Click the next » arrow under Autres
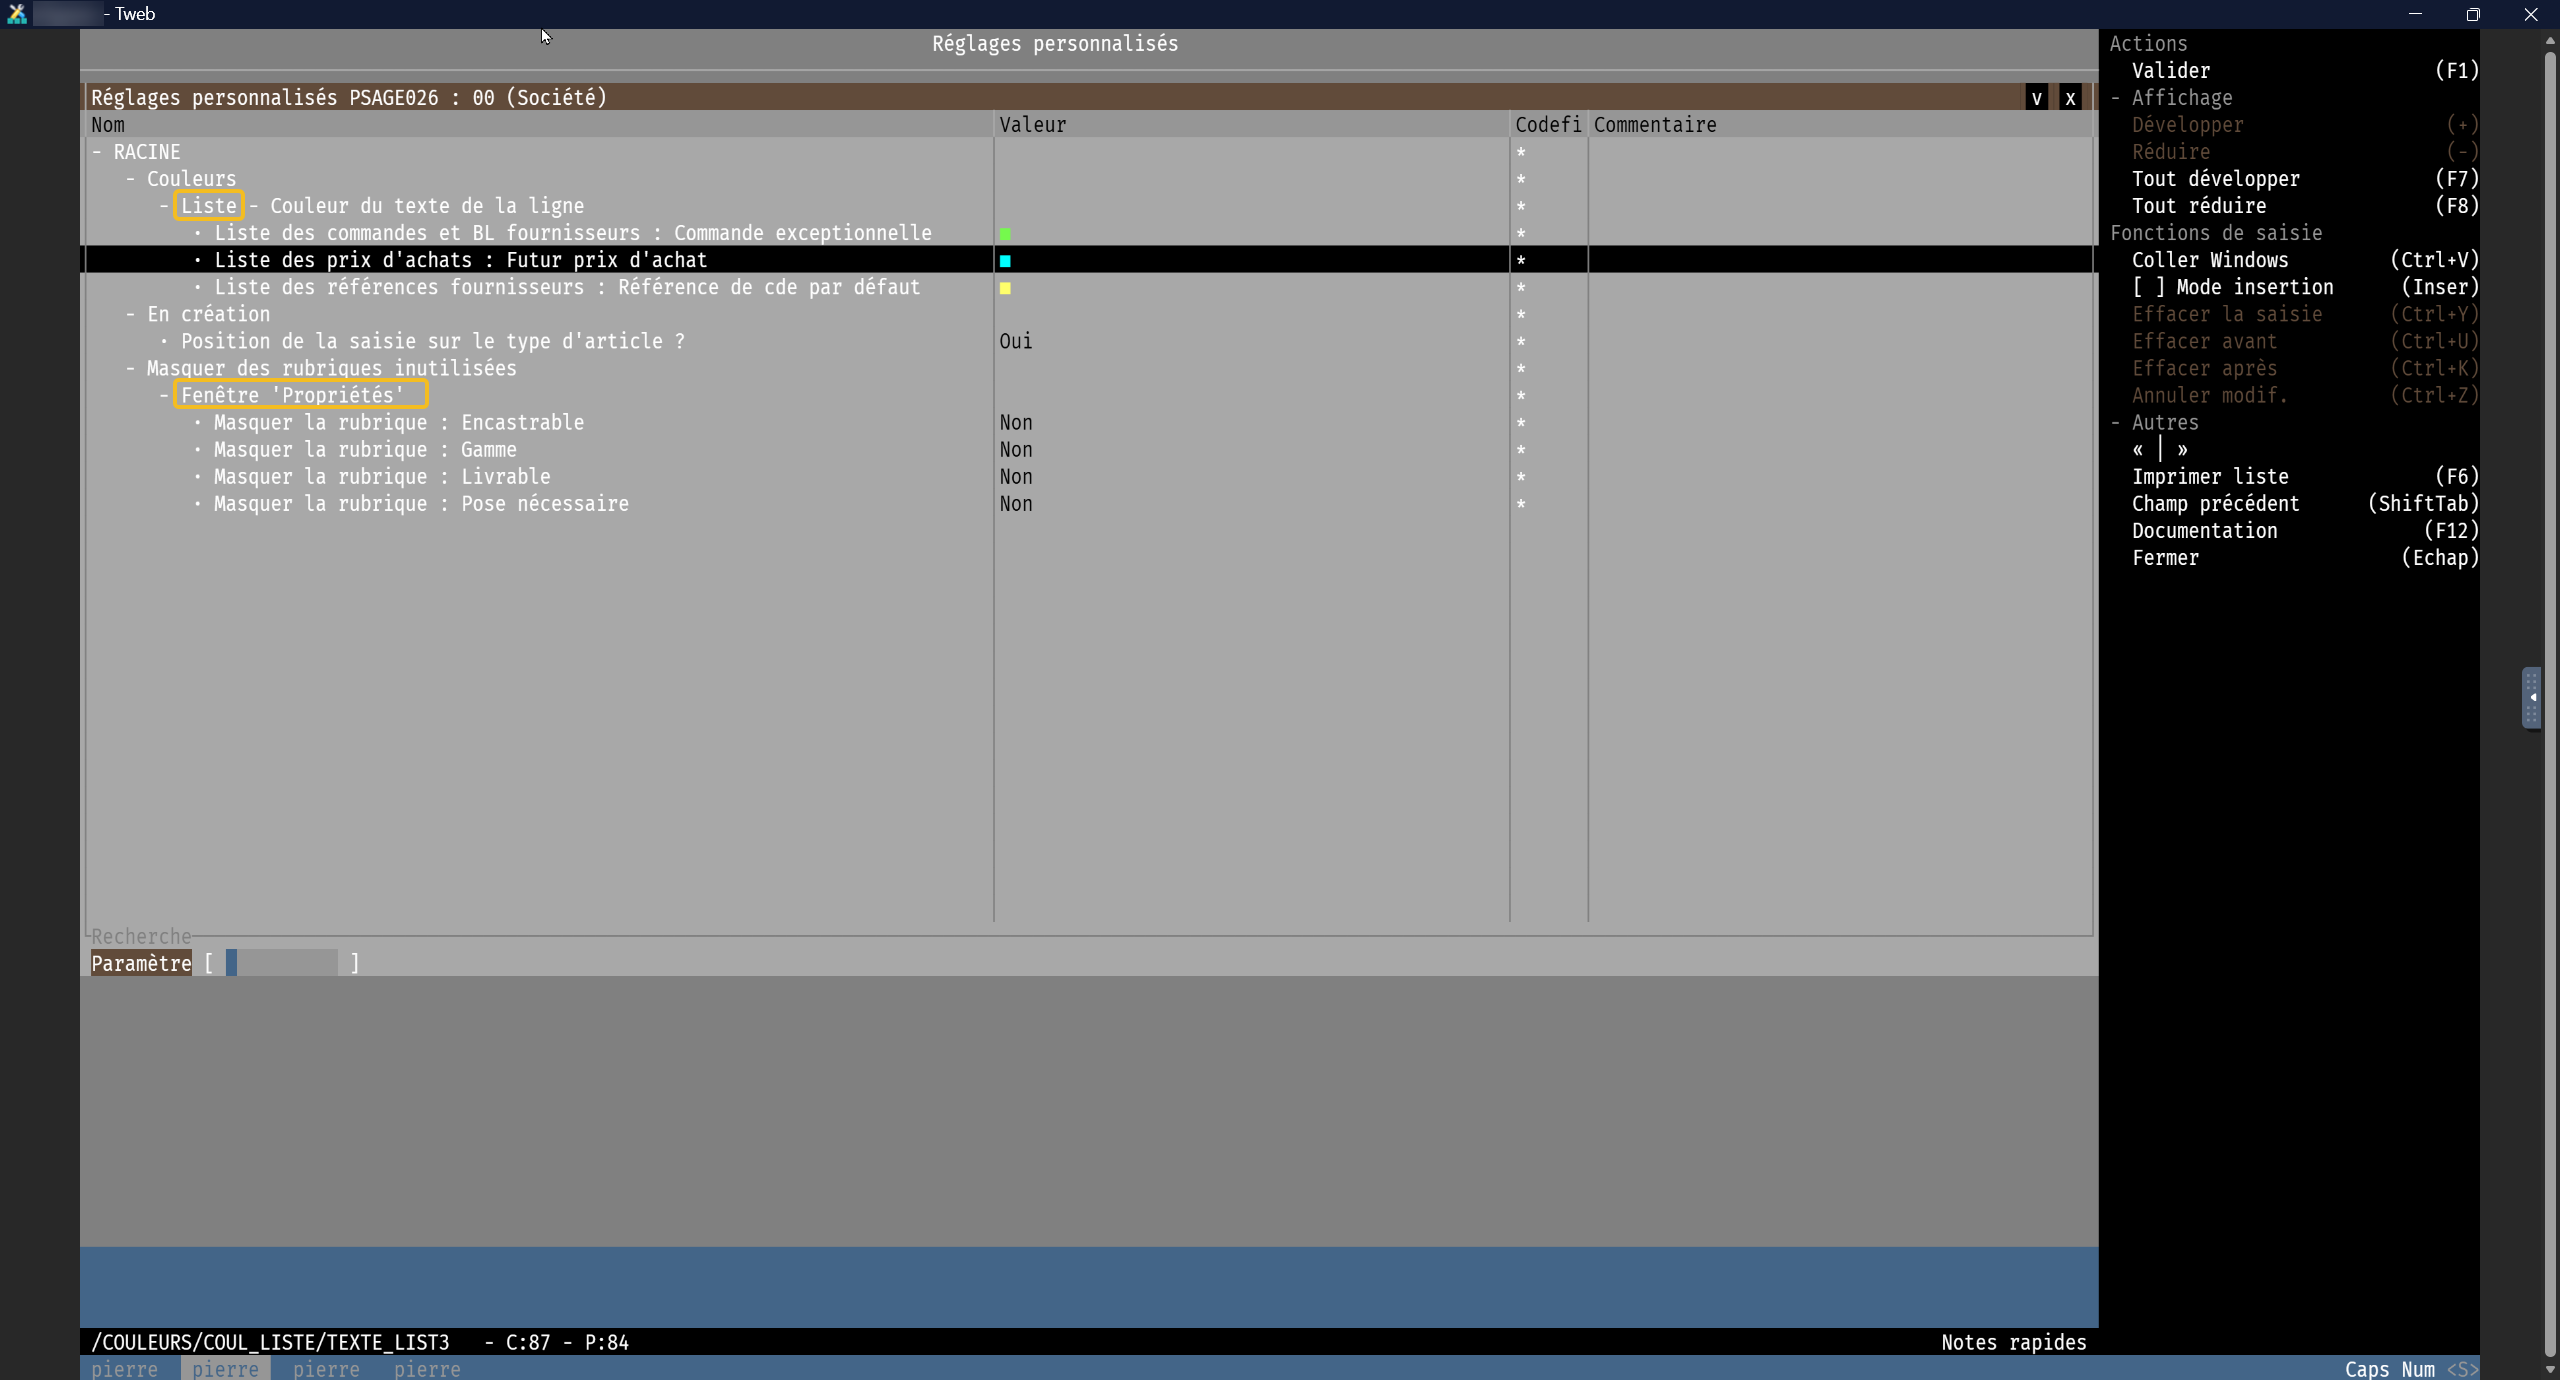 (x=2182, y=450)
